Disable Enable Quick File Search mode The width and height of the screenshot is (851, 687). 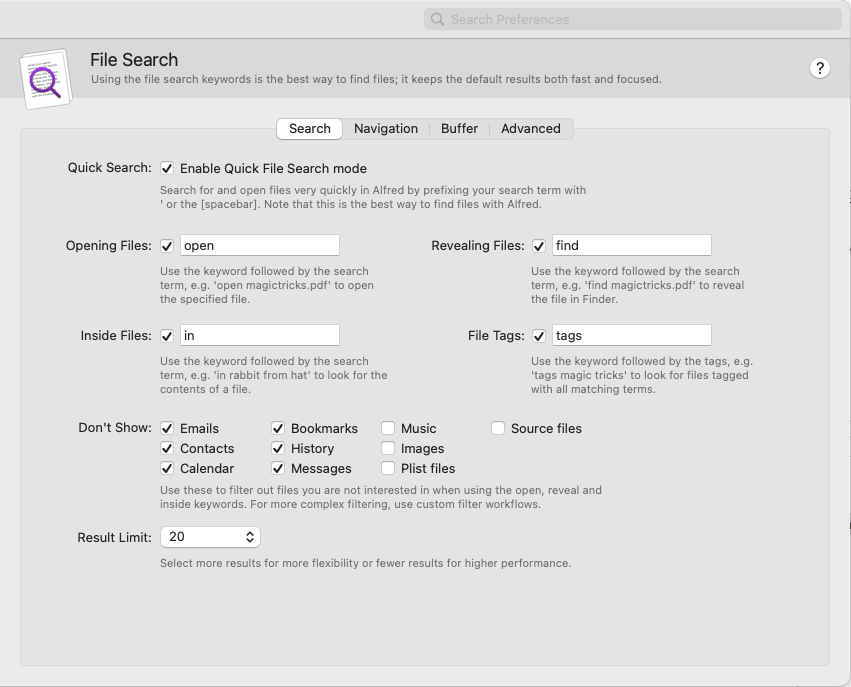167,169
